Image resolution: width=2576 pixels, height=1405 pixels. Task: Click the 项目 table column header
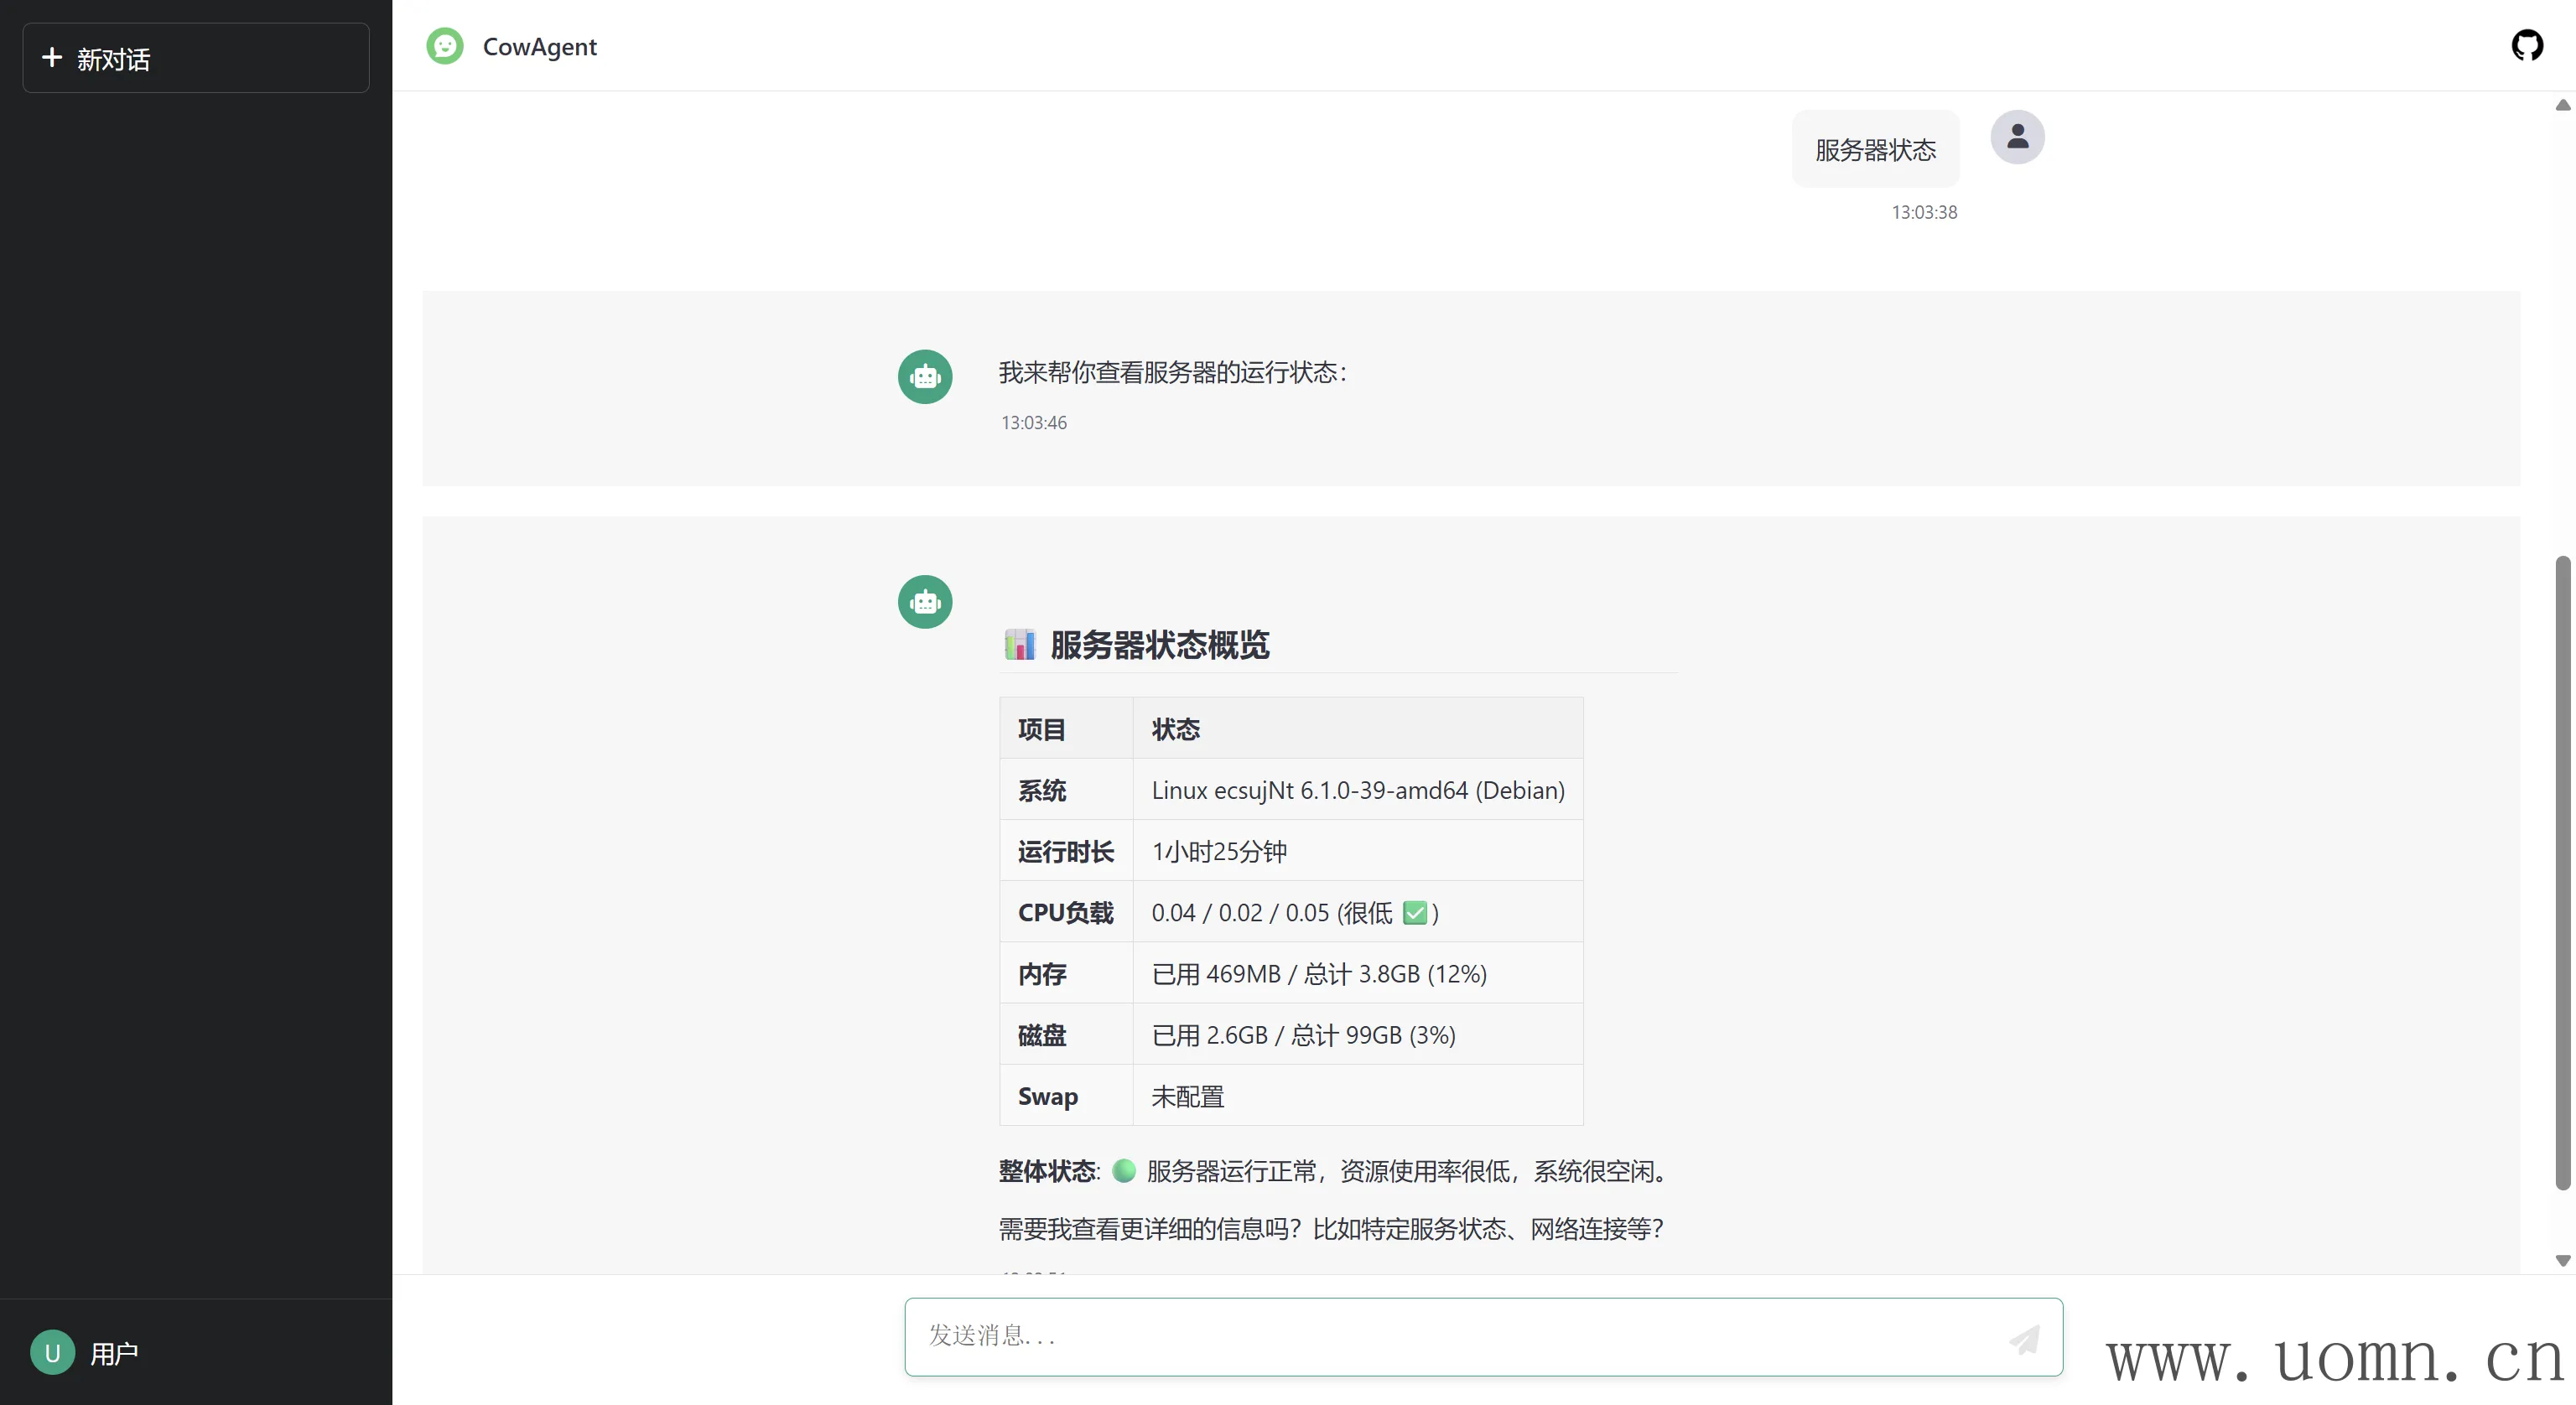pyautogui.click(x=1041, y=729)
